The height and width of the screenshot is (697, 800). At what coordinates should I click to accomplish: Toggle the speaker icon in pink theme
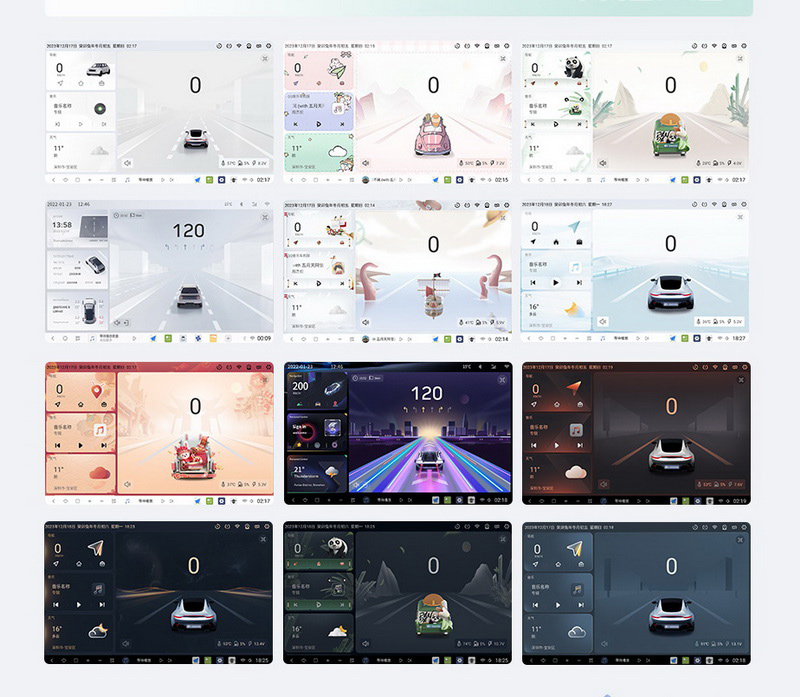[365, 162]
